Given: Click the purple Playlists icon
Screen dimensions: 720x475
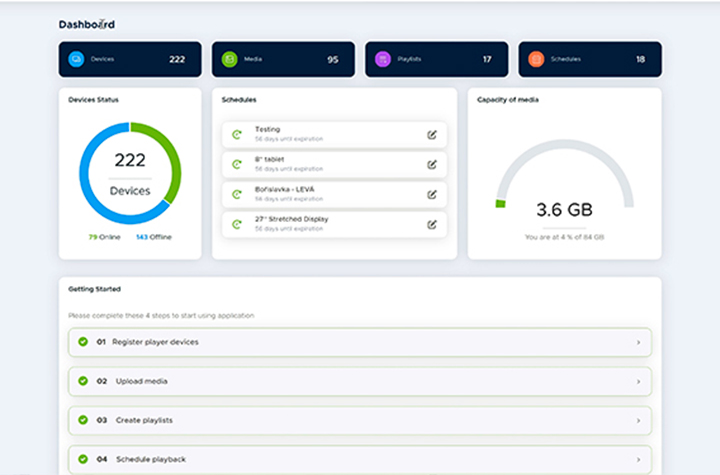Looking at the screenshot, I should point(382,60).
